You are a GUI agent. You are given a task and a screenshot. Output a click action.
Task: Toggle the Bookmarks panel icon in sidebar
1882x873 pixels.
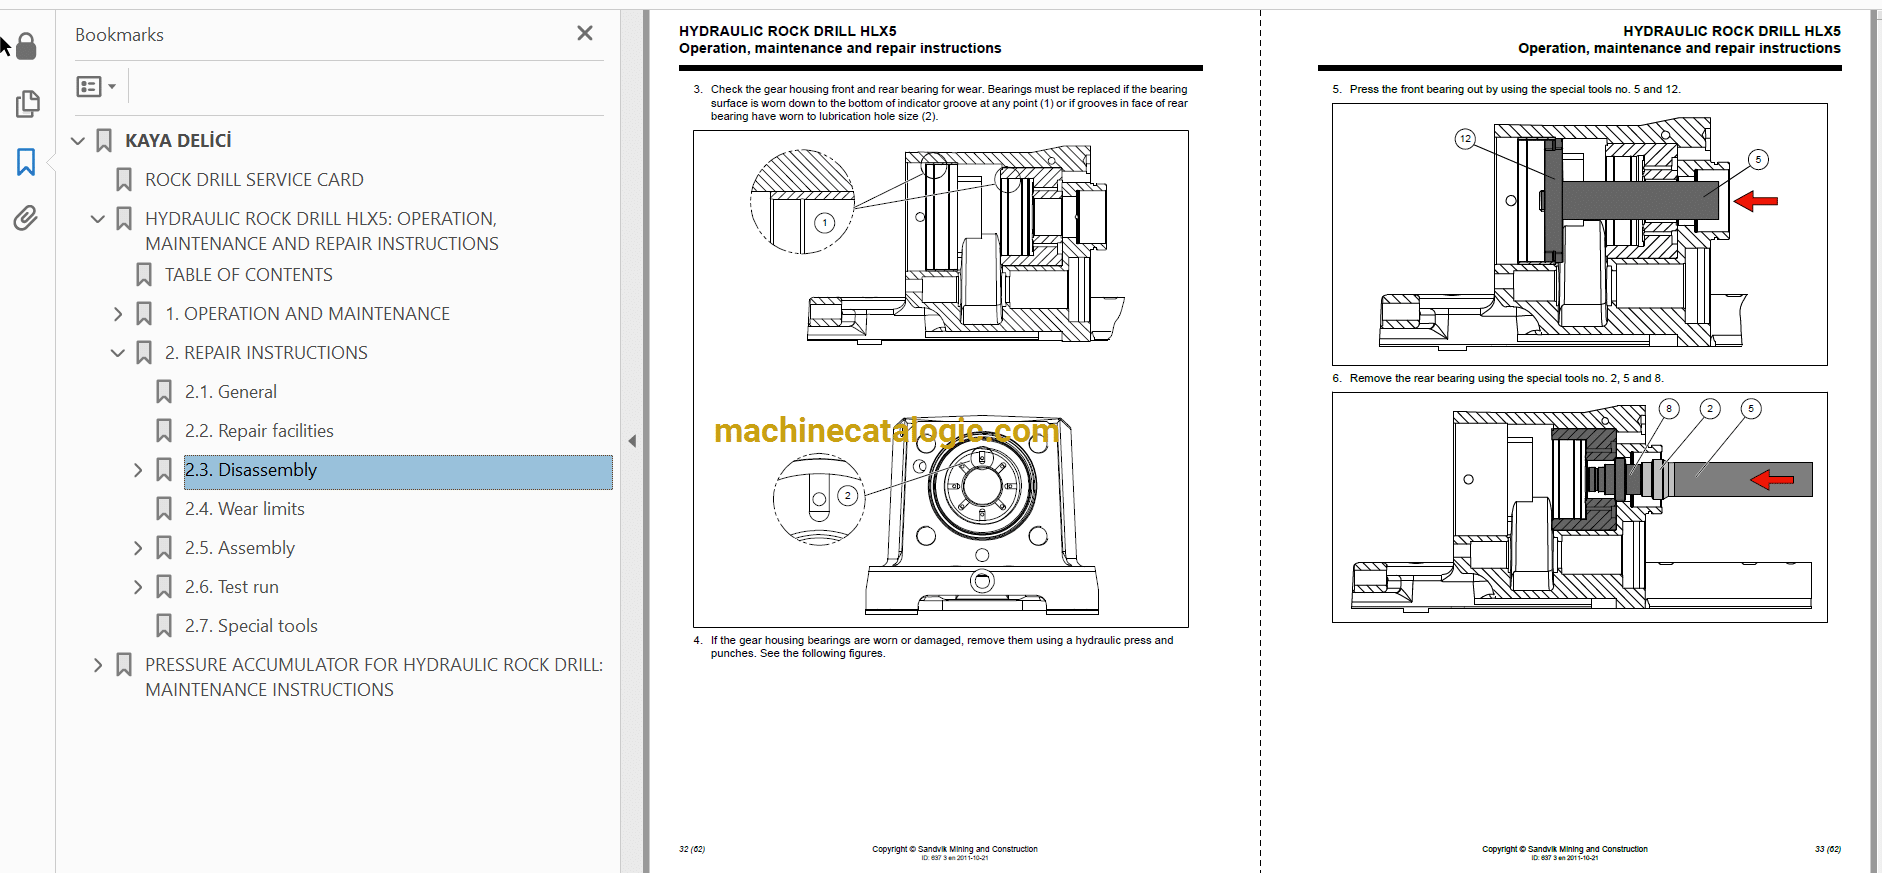(x=26, y=162)
